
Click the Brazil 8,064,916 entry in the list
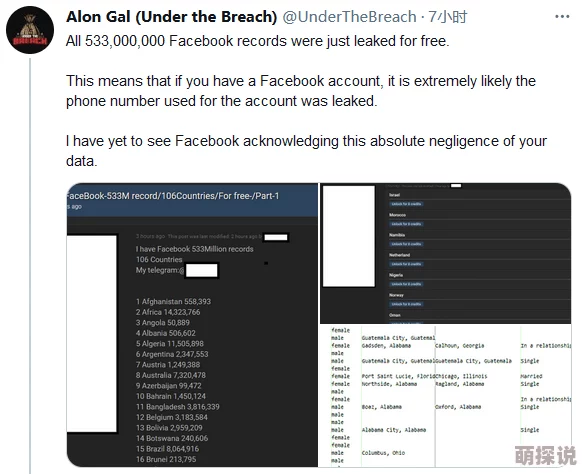click(167, 449)
